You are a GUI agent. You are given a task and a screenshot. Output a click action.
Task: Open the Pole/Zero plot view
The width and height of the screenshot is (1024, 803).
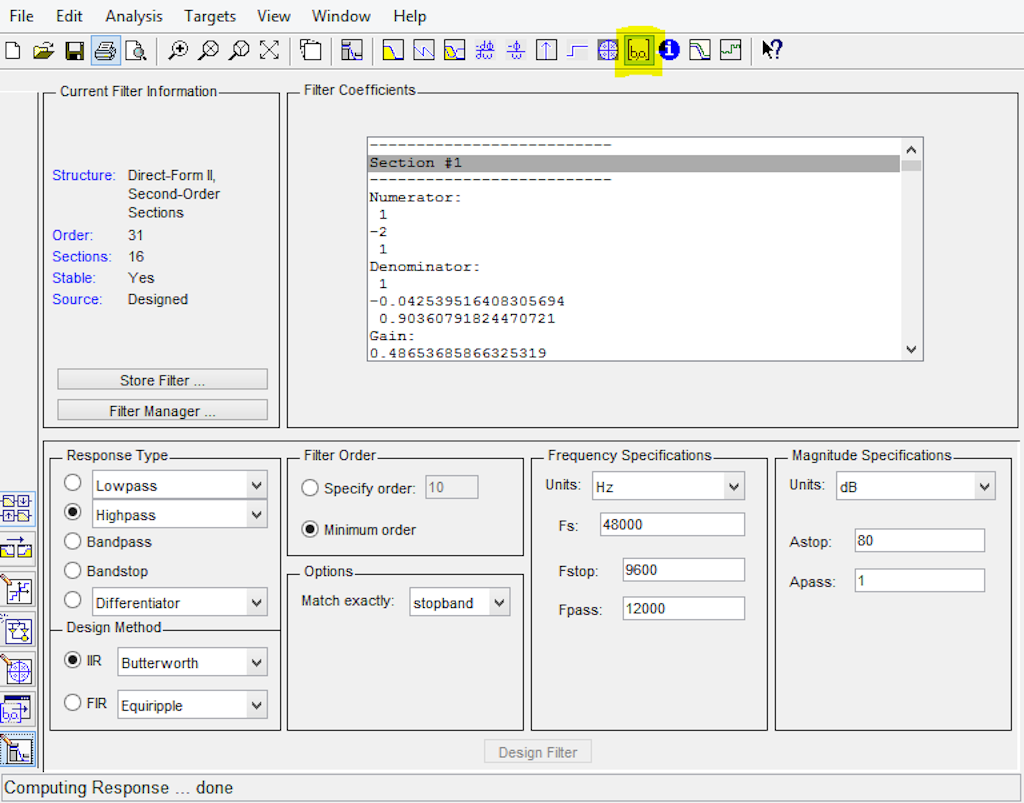pos(607,50)
